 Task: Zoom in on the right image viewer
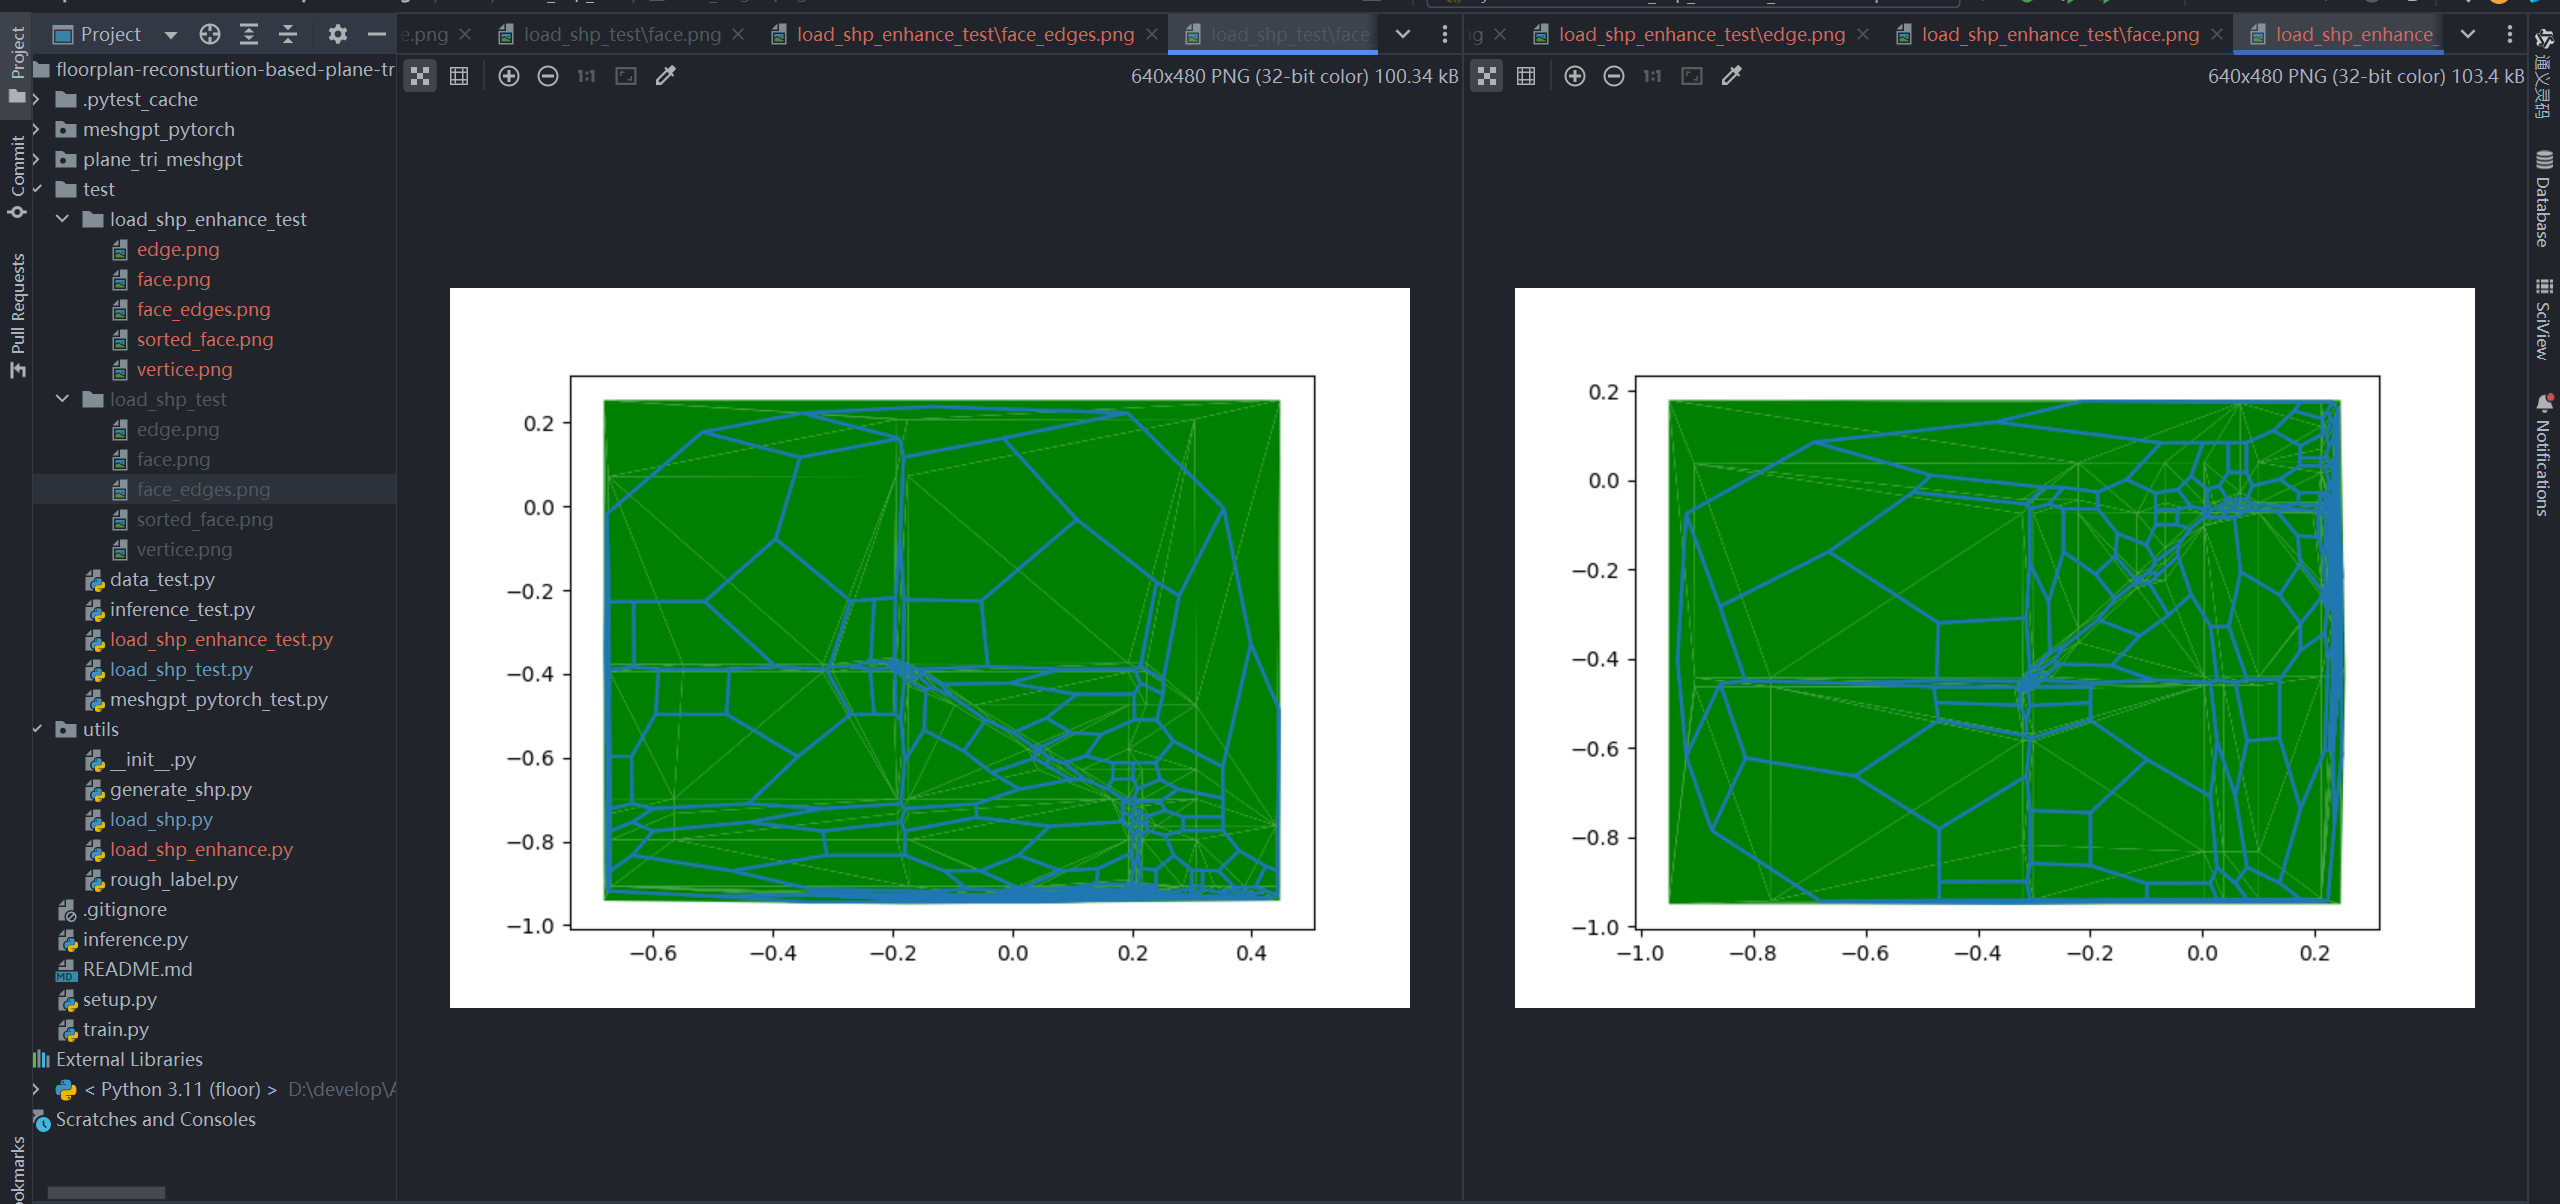click(1574, 76)
